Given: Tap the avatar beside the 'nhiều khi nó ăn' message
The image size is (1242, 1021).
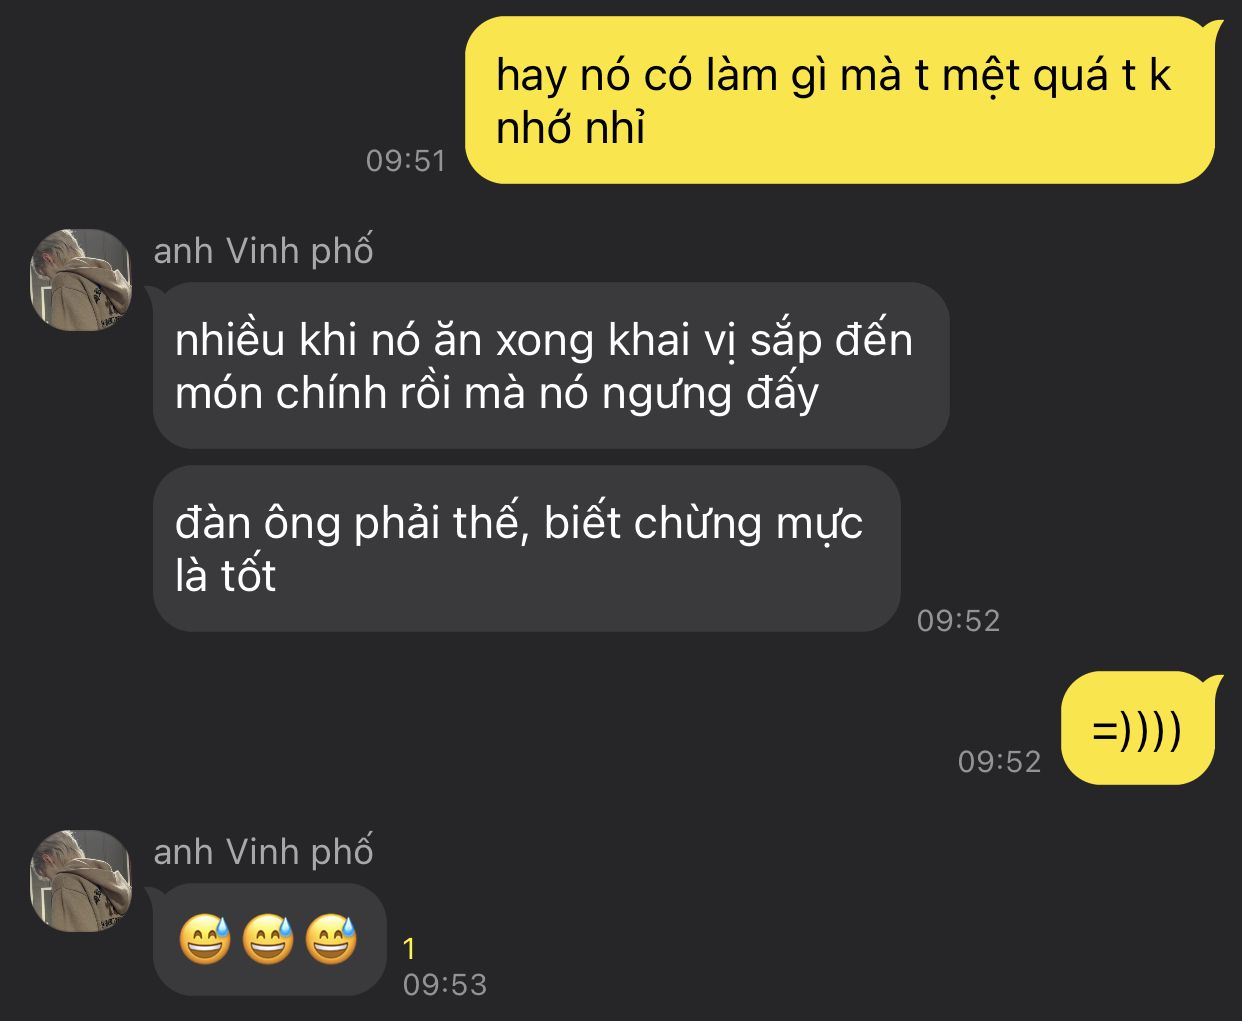Looking at the screenshot, I should tap(81, 280).
